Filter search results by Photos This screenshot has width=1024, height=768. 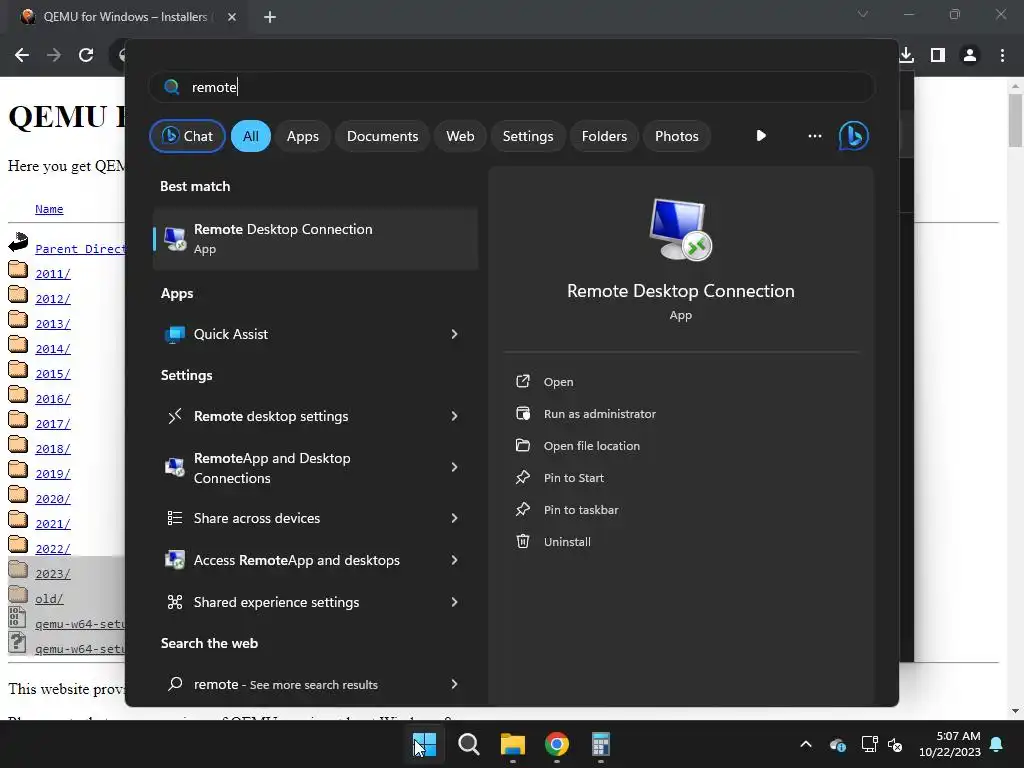tap(677, 136)
